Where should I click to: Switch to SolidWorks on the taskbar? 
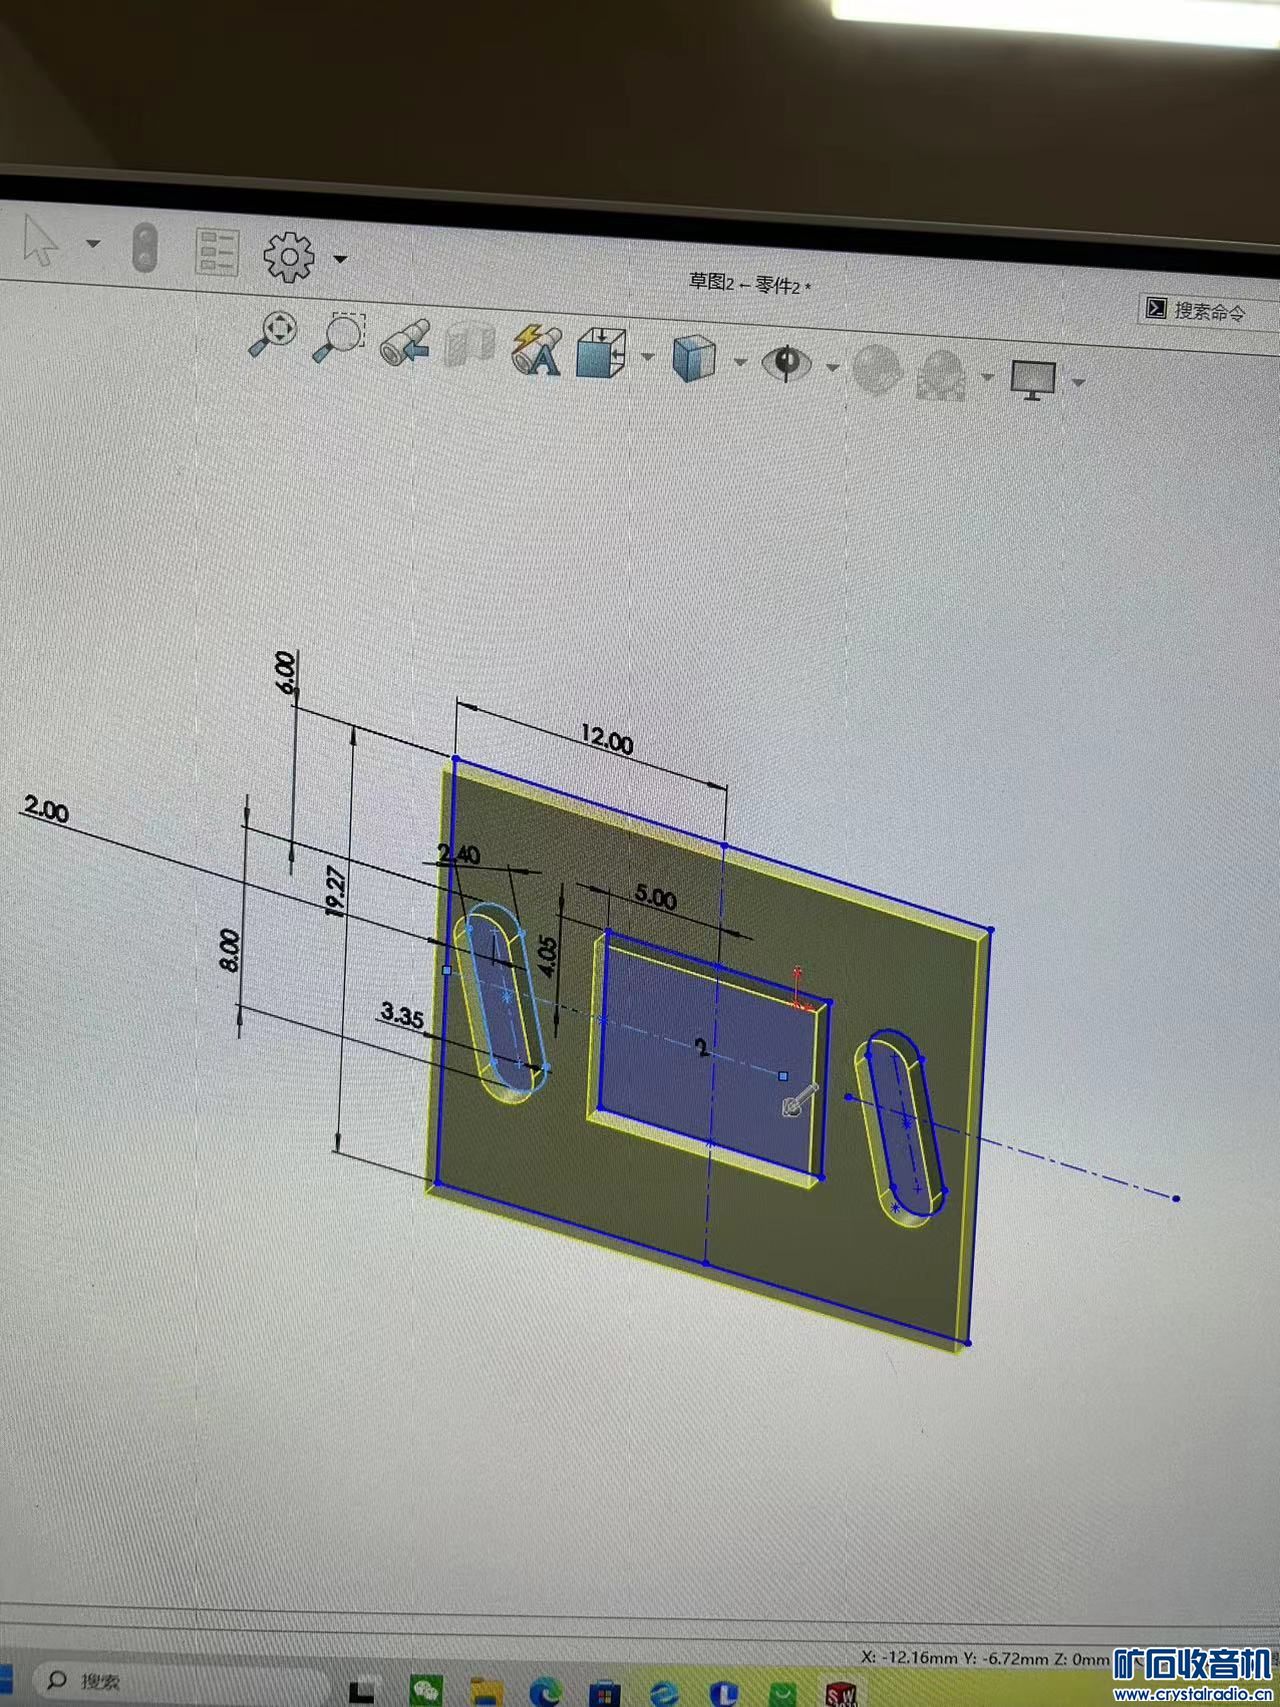point(842,1693)
